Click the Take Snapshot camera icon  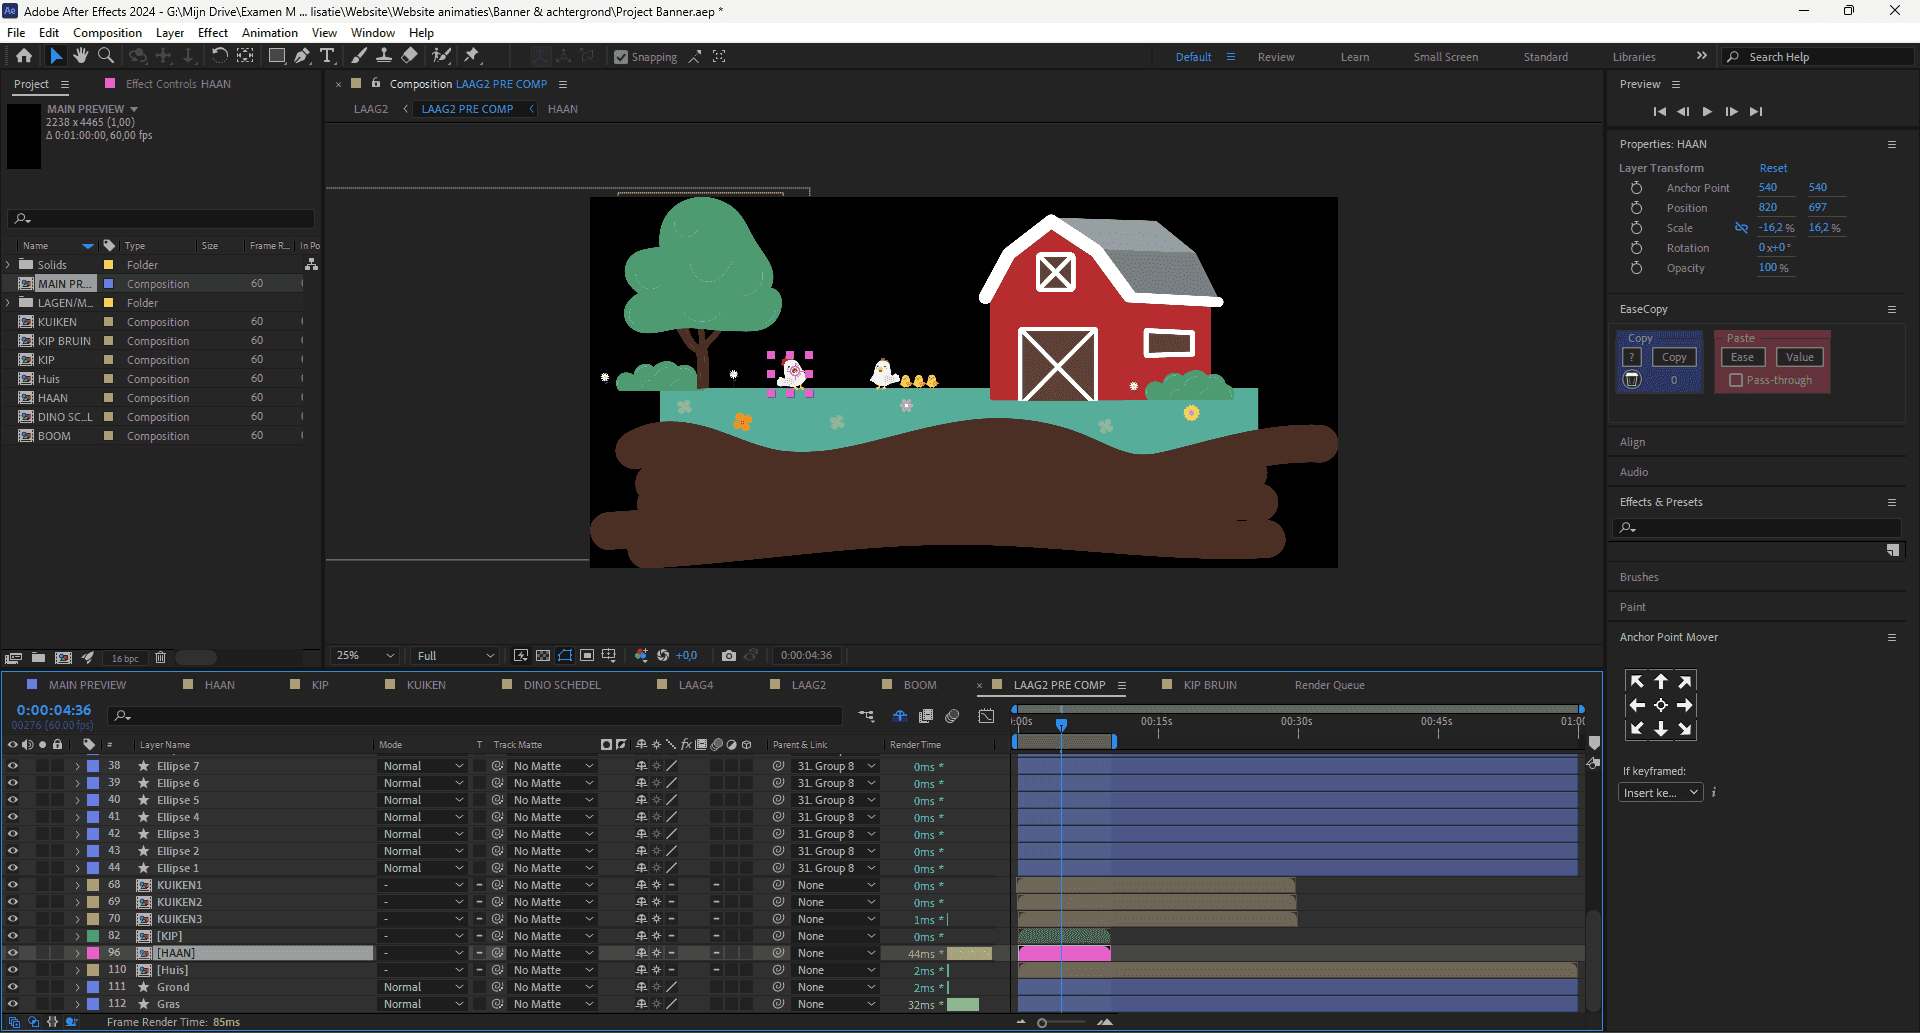(729, 656)
